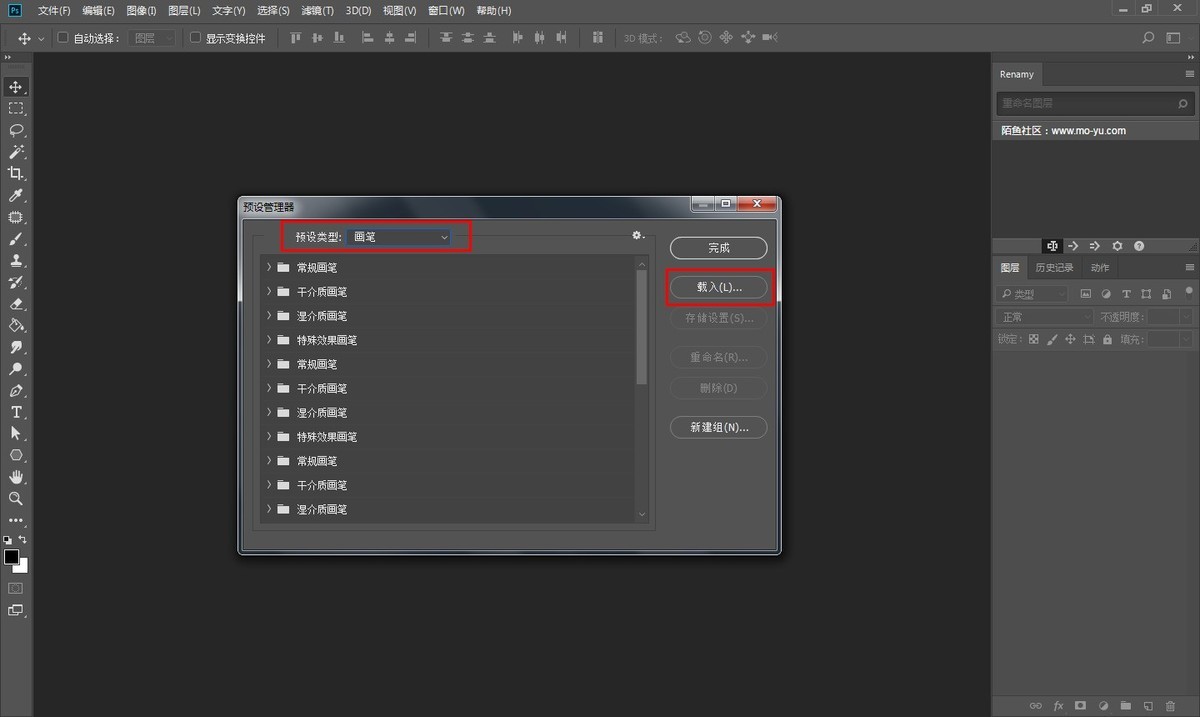Expand the first 常规画笔 folder
1200x717 pixels.
click(269, 267)
